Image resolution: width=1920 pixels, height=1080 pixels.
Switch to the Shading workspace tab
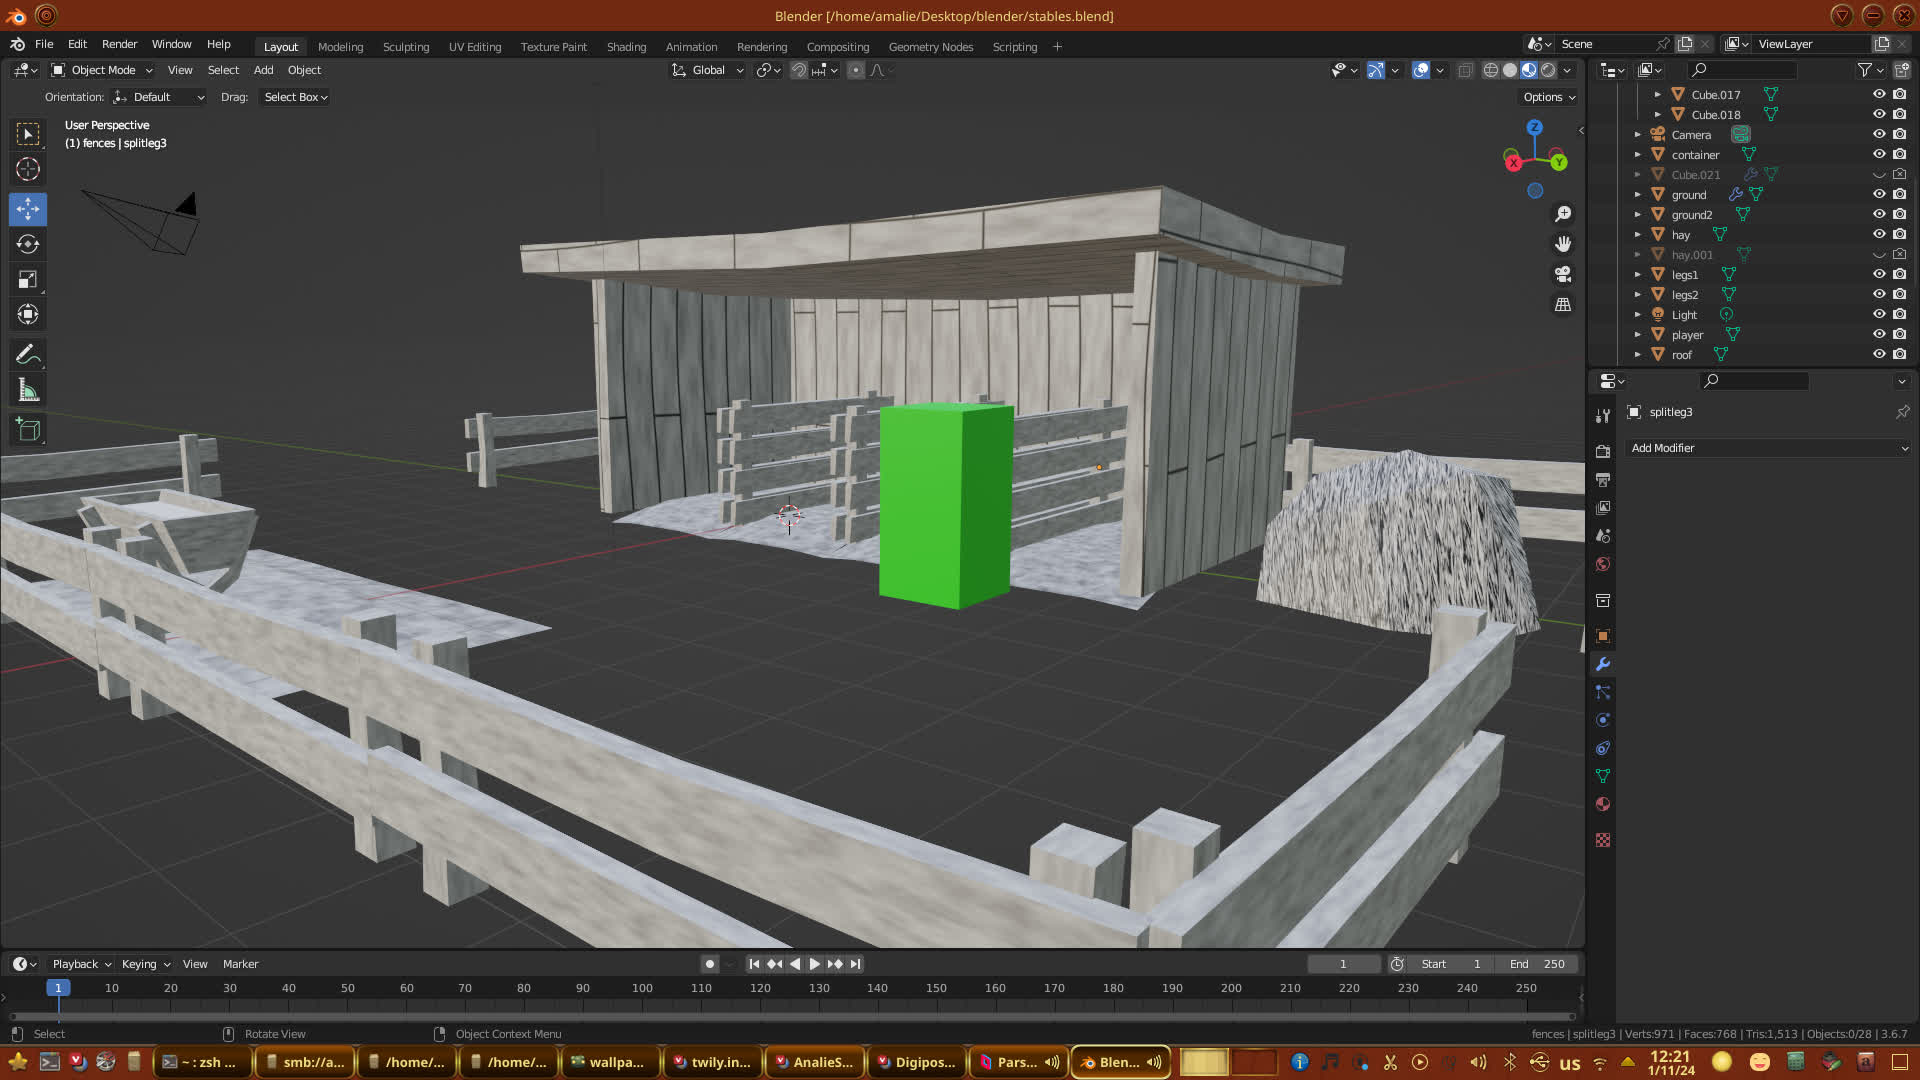[626, 47]
